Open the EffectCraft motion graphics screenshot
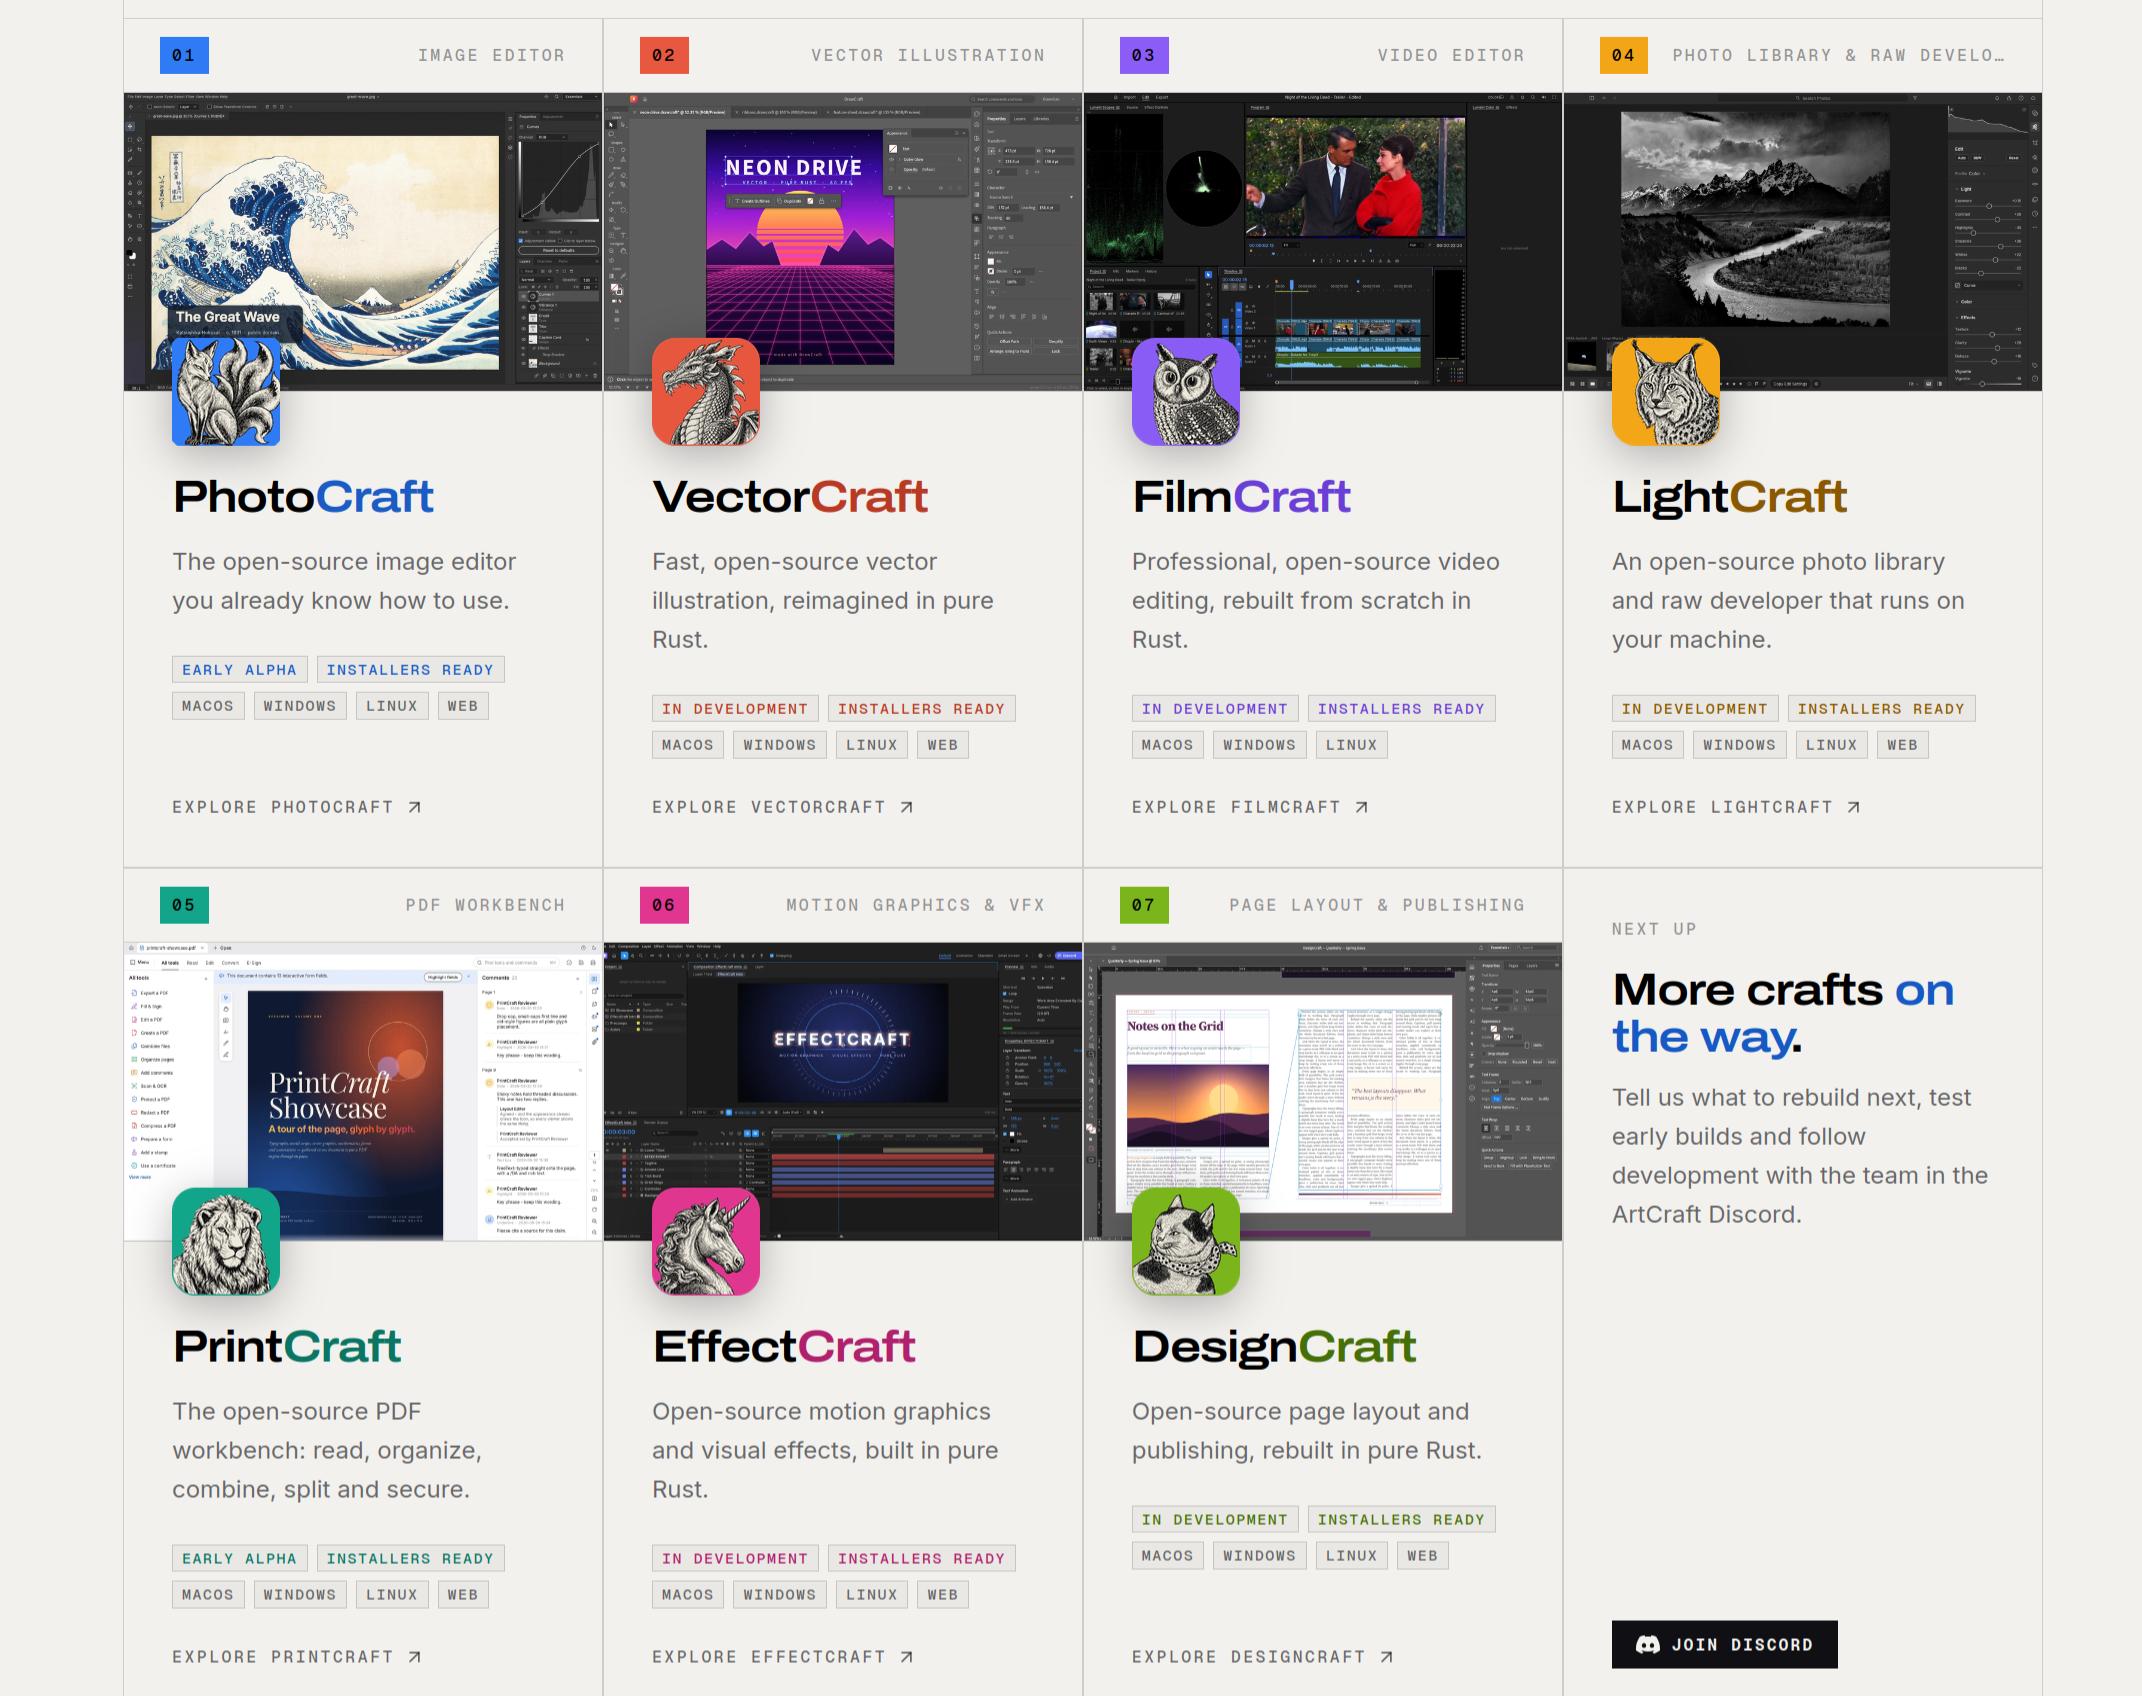 [843, 1091]
